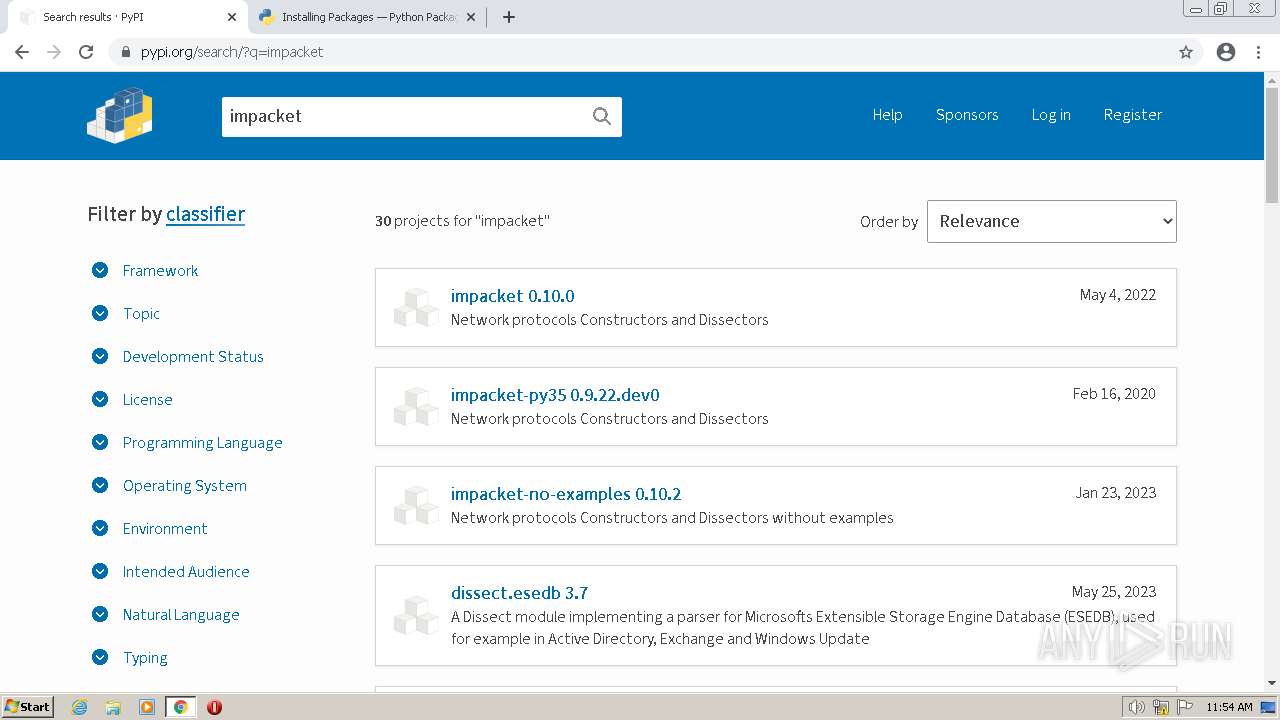Click the impacket-no-examples package icon
This screenshot has width=1280, height=720.
[416, 505]
